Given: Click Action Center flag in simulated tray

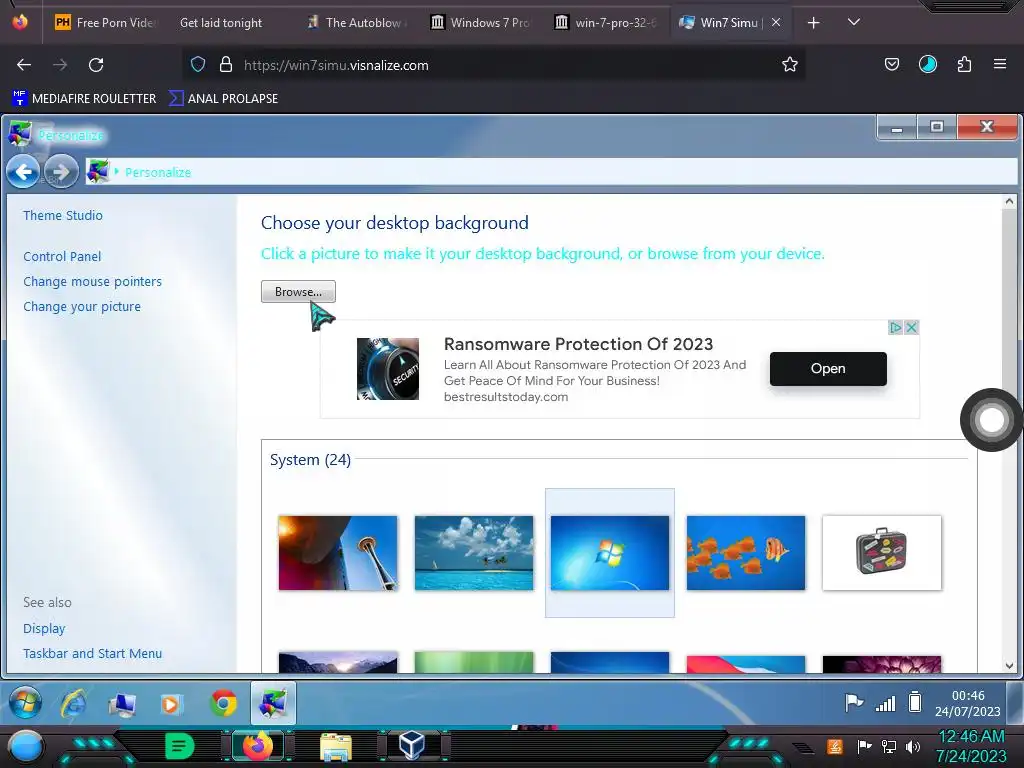Looking at the screenshot, I should click(x=854, y=703).
